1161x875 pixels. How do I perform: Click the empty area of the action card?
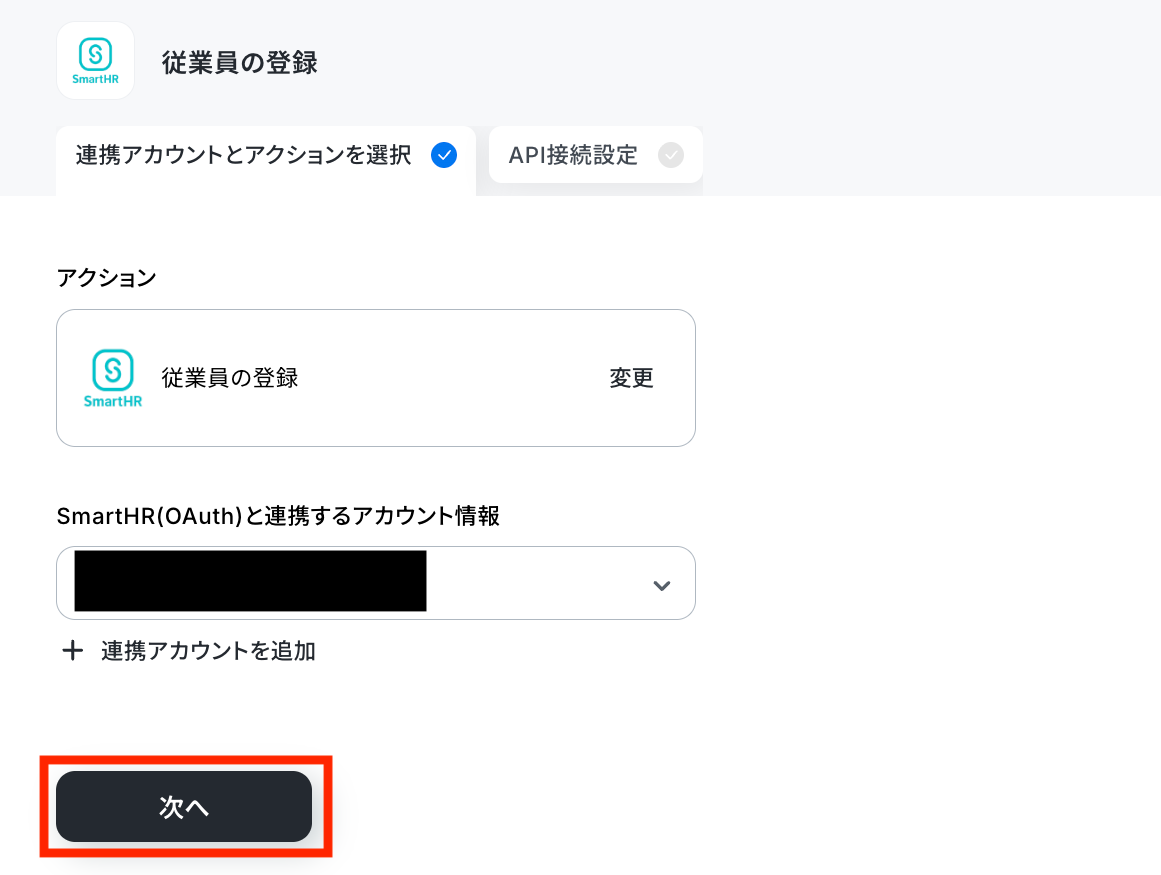452,378
